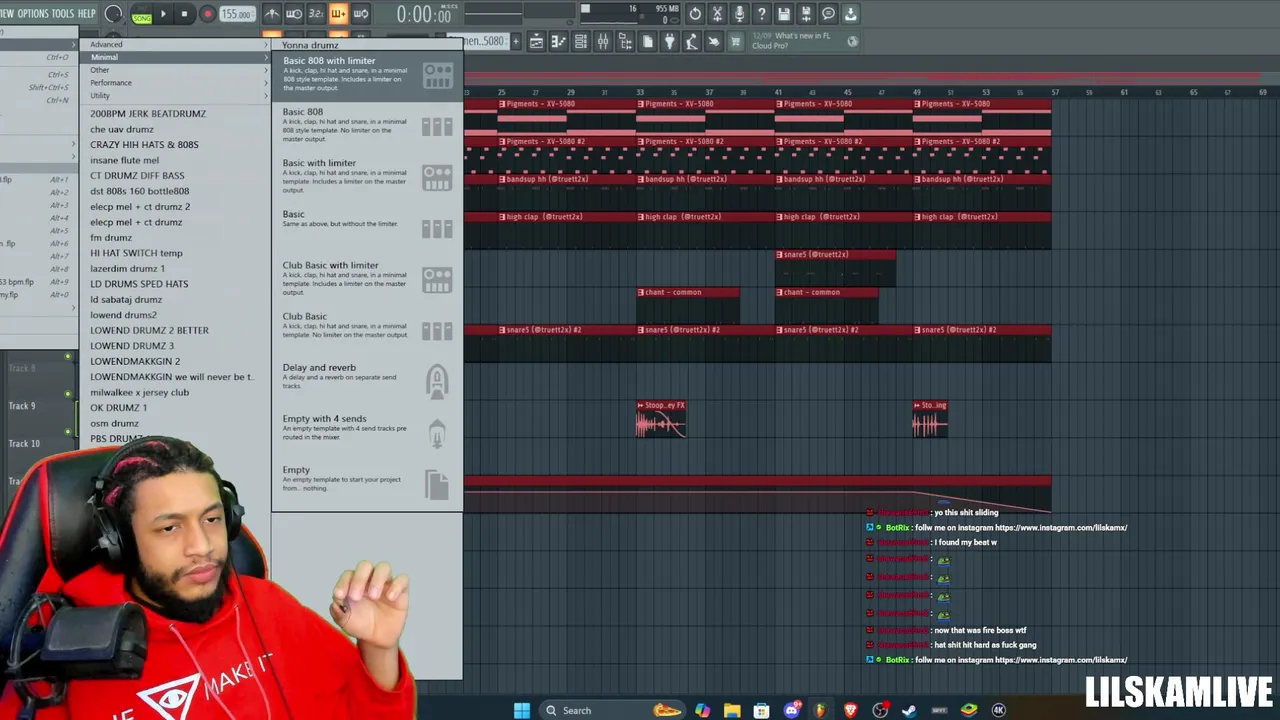Open the plugin picker plug icon
This screenshot has height=720, width=1280.
(669, 41)
